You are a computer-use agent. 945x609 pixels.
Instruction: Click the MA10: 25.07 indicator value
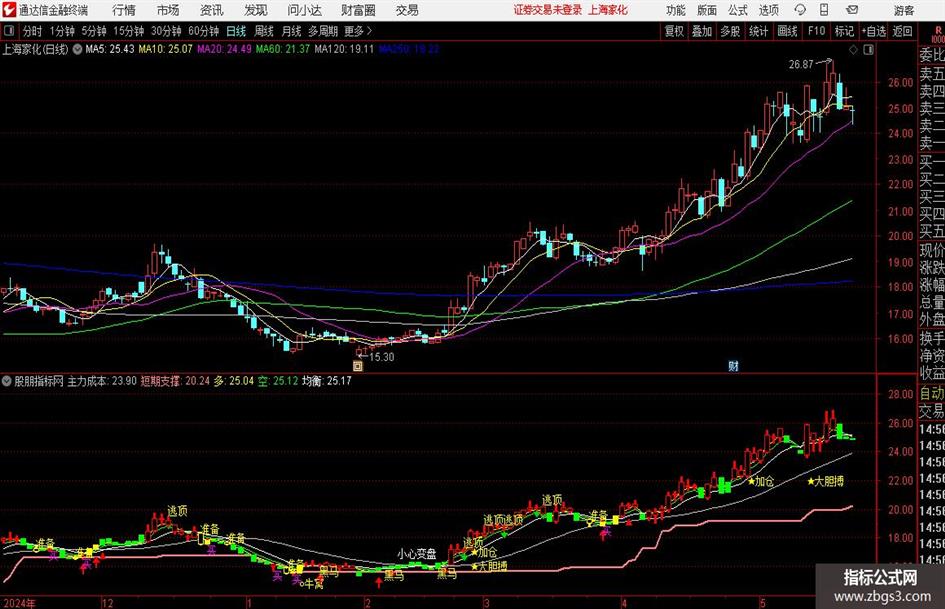click(166, 49)
